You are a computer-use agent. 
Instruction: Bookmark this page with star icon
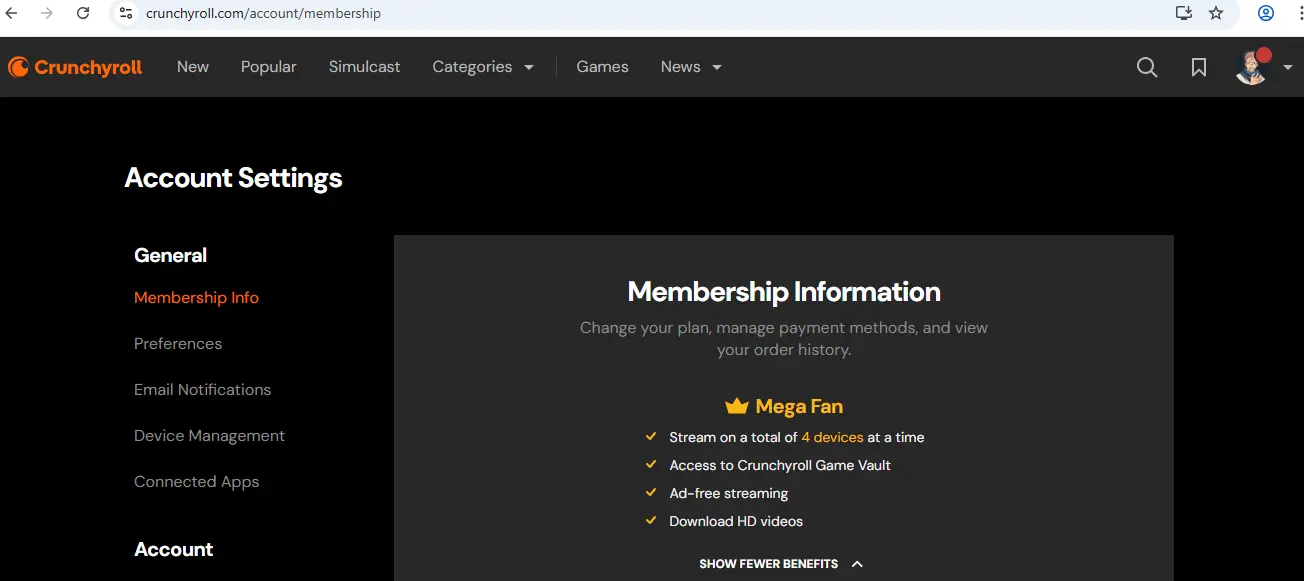pyautogui.click(x=1216, y=13)
